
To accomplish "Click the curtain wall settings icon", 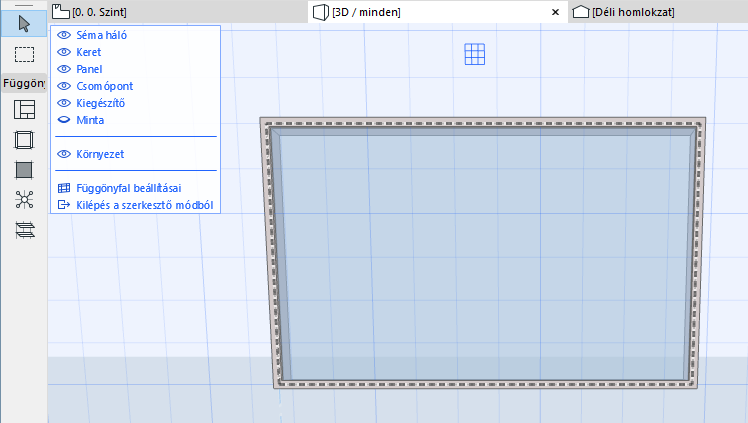I will point(64,188).
